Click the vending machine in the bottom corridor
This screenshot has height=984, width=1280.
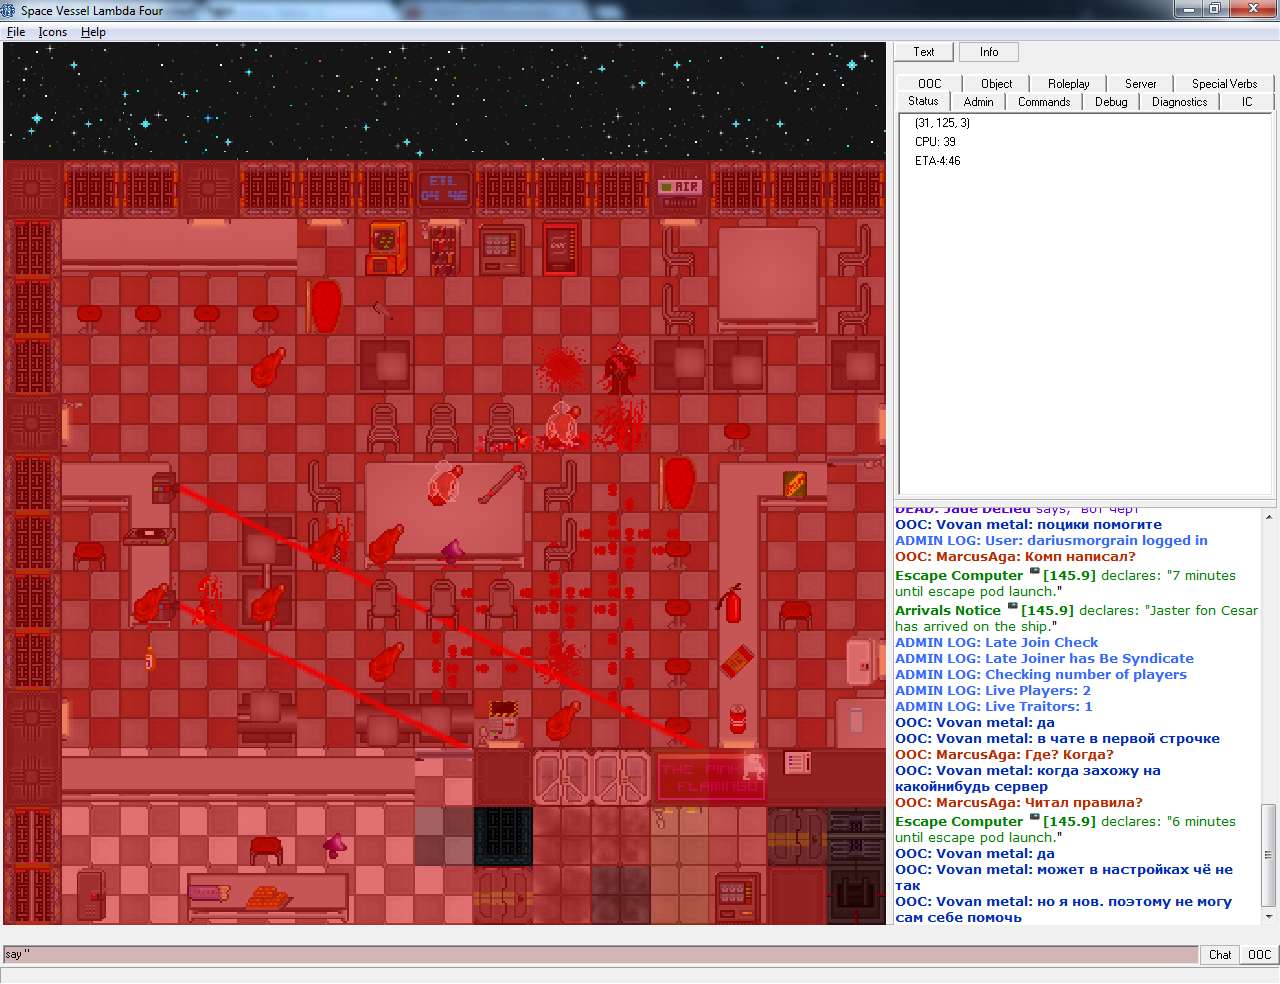(x=738, y=897)
